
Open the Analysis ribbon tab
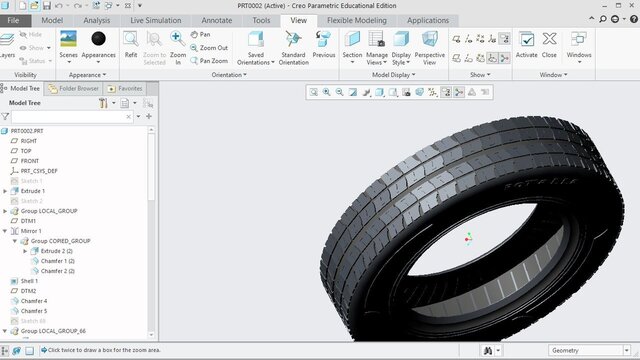(97, 20)
